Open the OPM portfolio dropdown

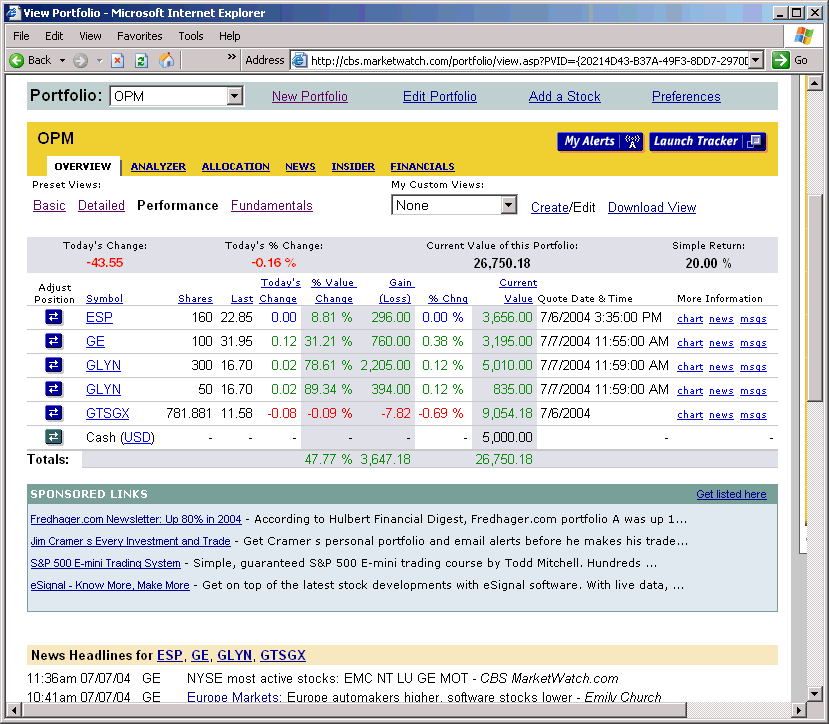pos(233,95)
